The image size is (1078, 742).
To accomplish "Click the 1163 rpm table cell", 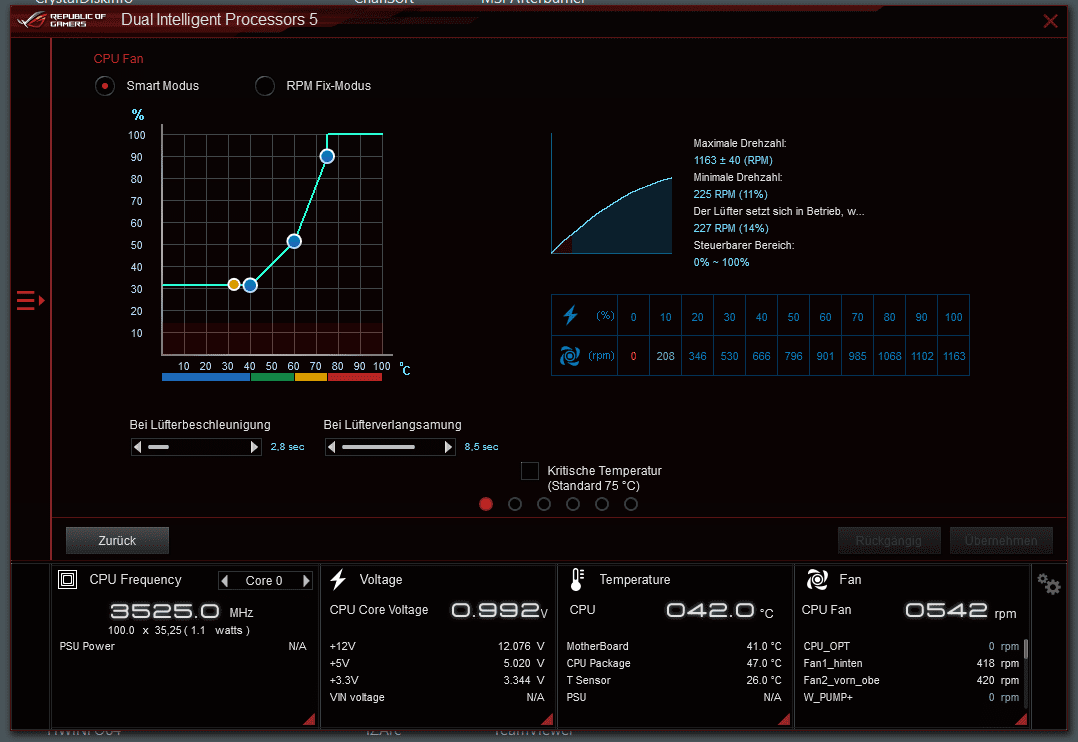I will (x=954, y=356).
